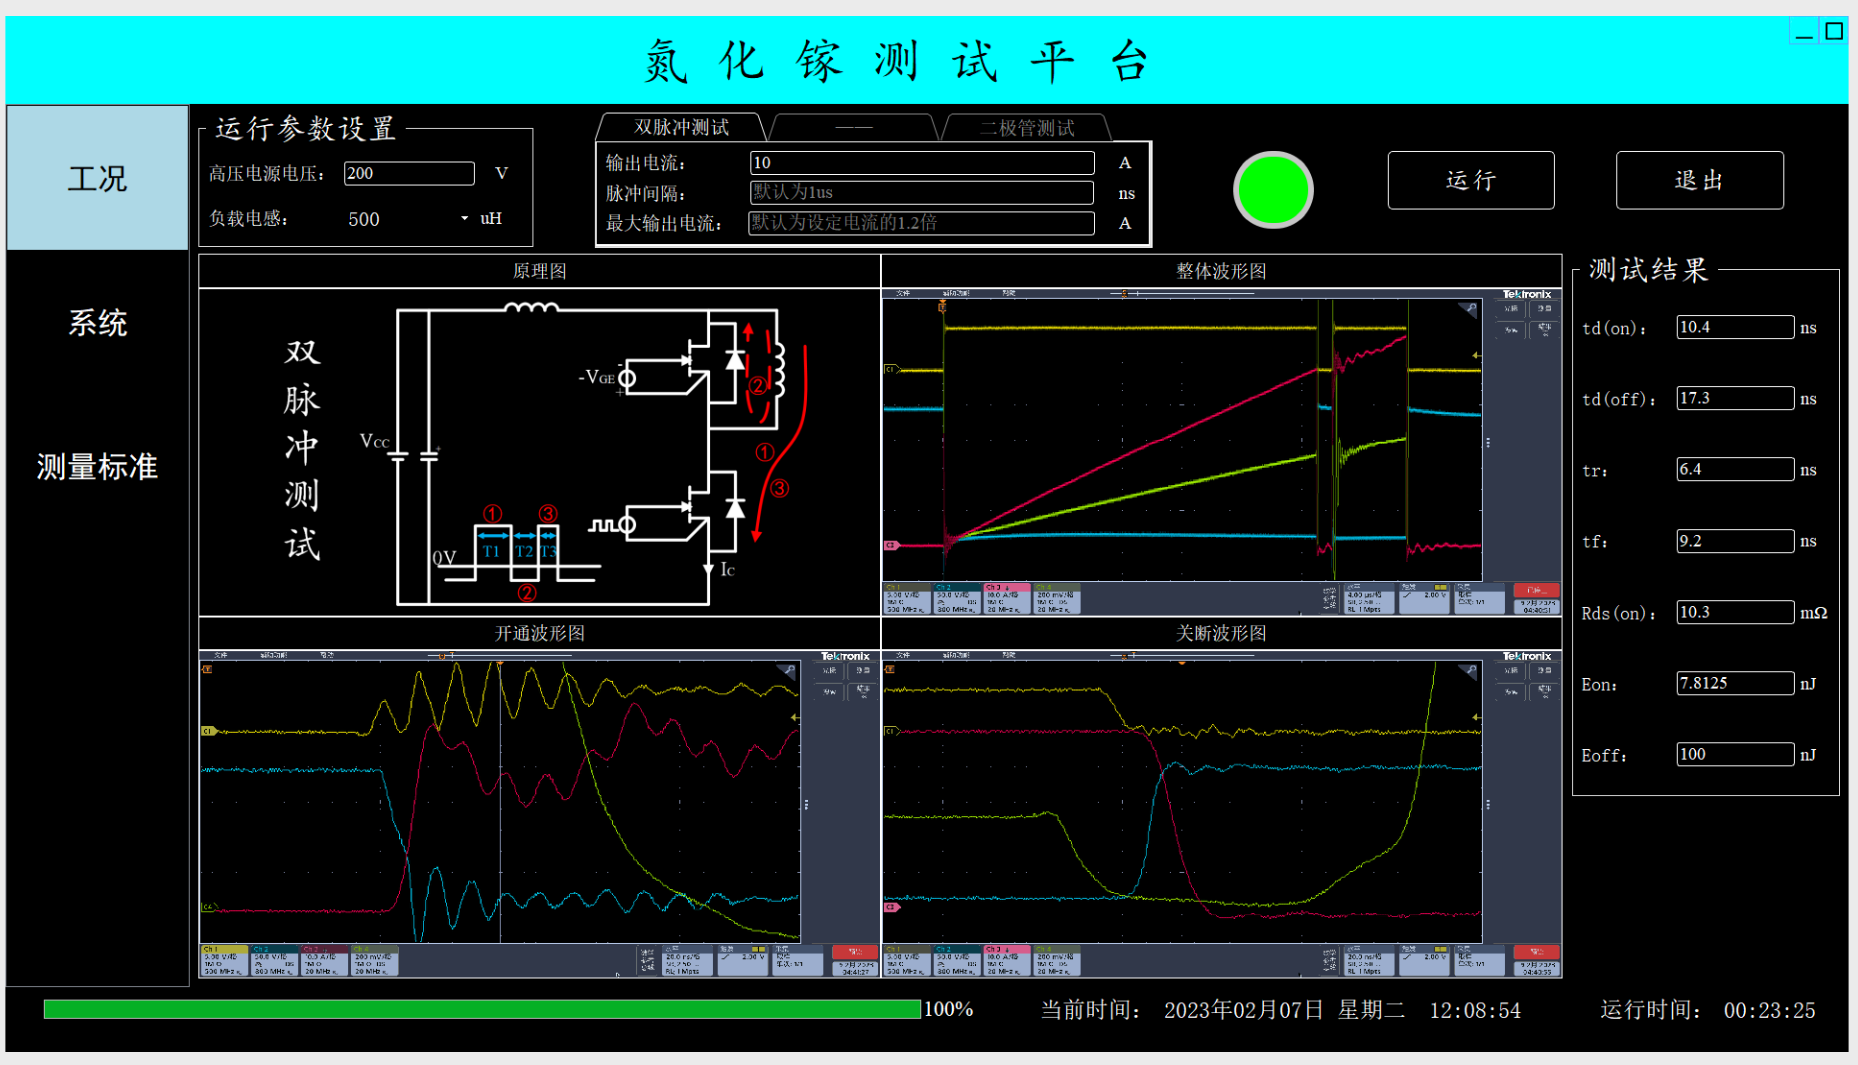Click the Tektronix logo in 开通波形图

(x=845, y=656)
